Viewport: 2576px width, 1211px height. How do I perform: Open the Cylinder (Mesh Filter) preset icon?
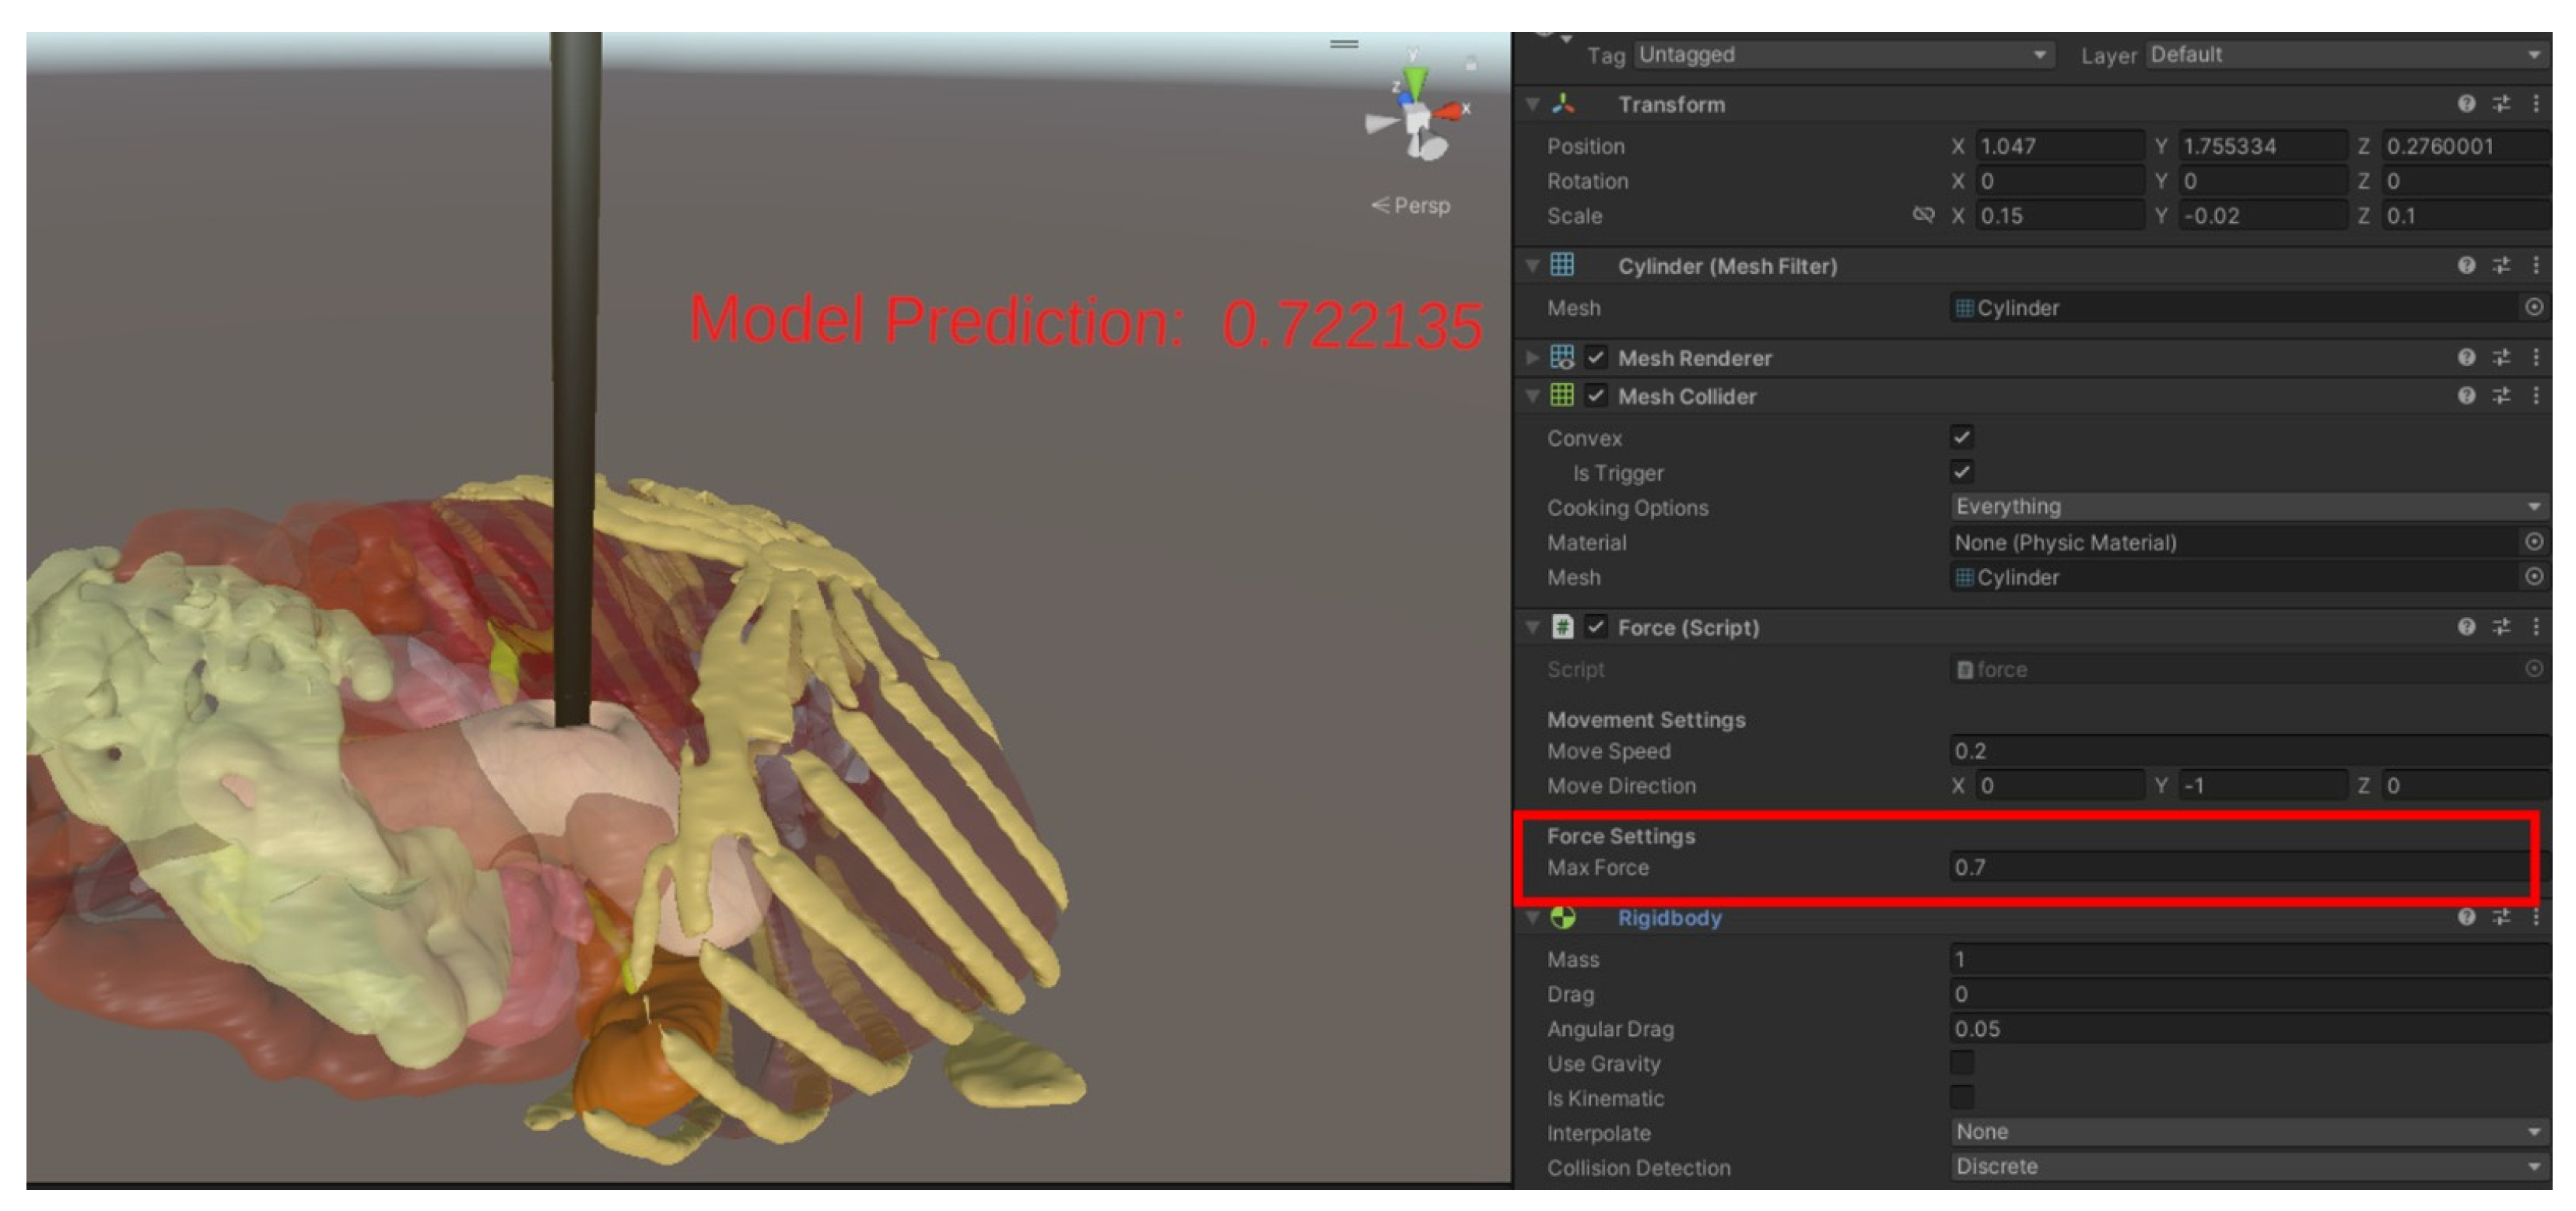pyautogui.click(x=2501, y=266)
